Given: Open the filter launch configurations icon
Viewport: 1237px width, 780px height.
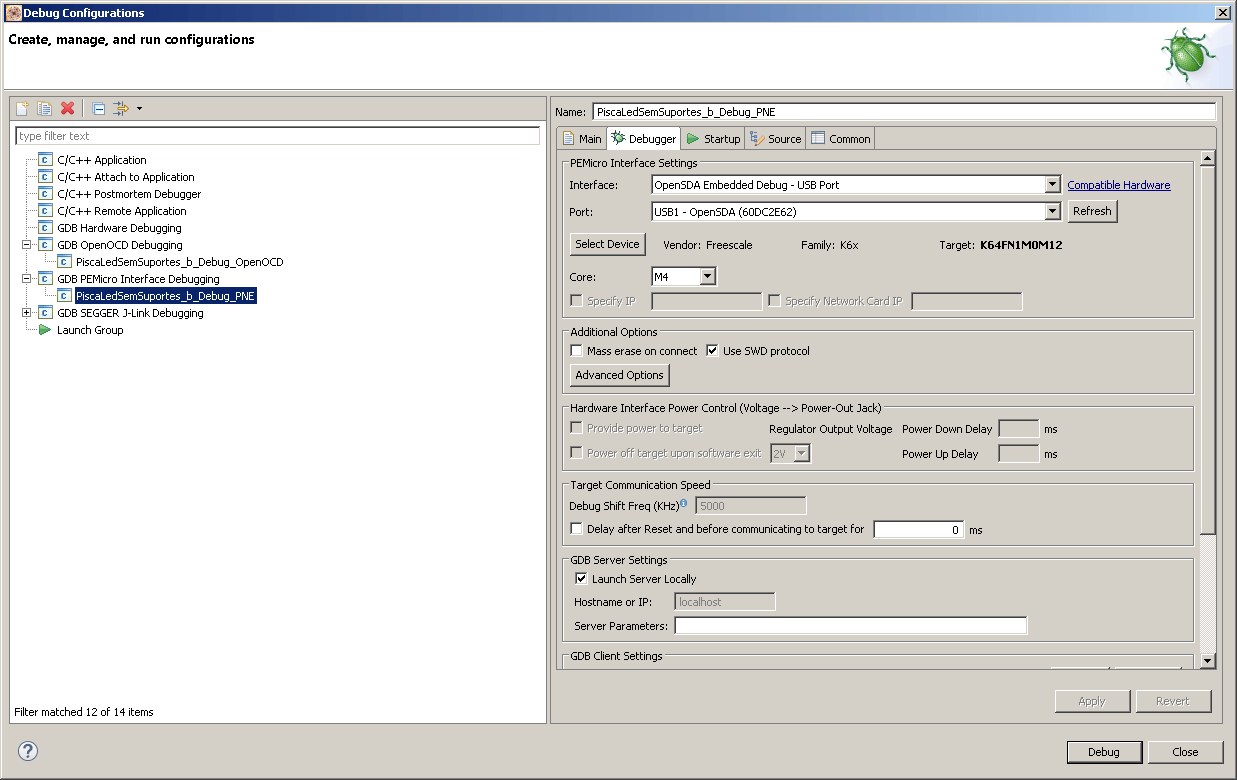Looking at the screenshot, I should (122, 108).
